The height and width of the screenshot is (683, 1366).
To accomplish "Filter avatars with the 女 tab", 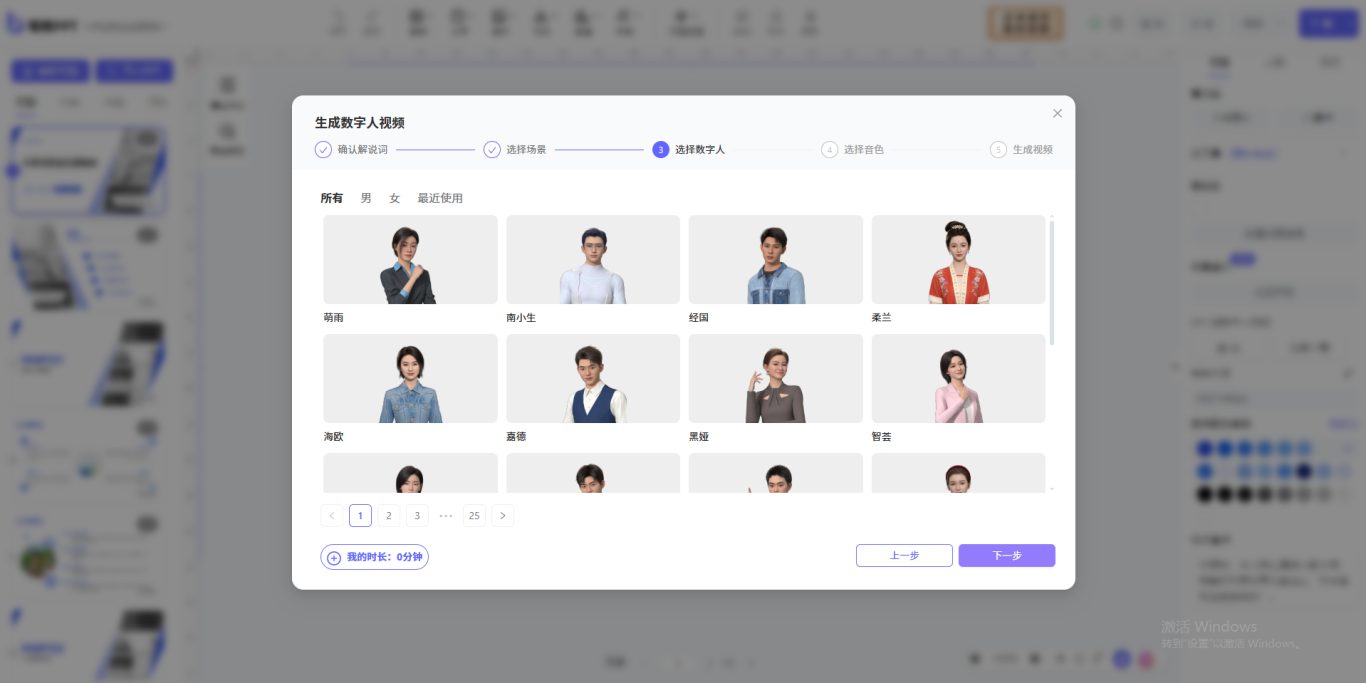I will point(394,198).
